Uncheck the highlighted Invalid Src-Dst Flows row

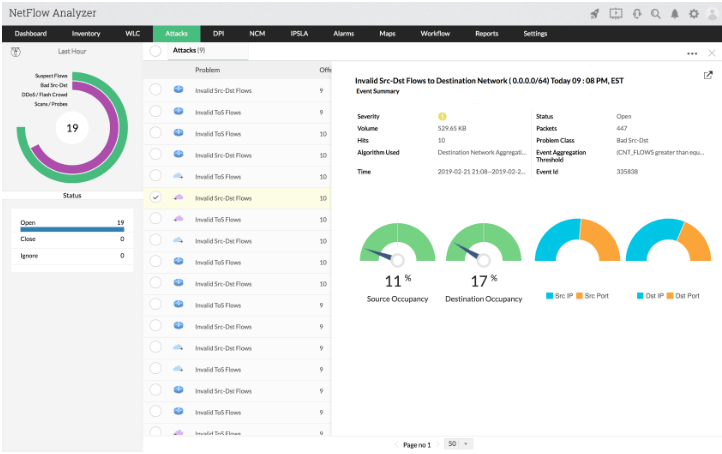tap(155, 197)
